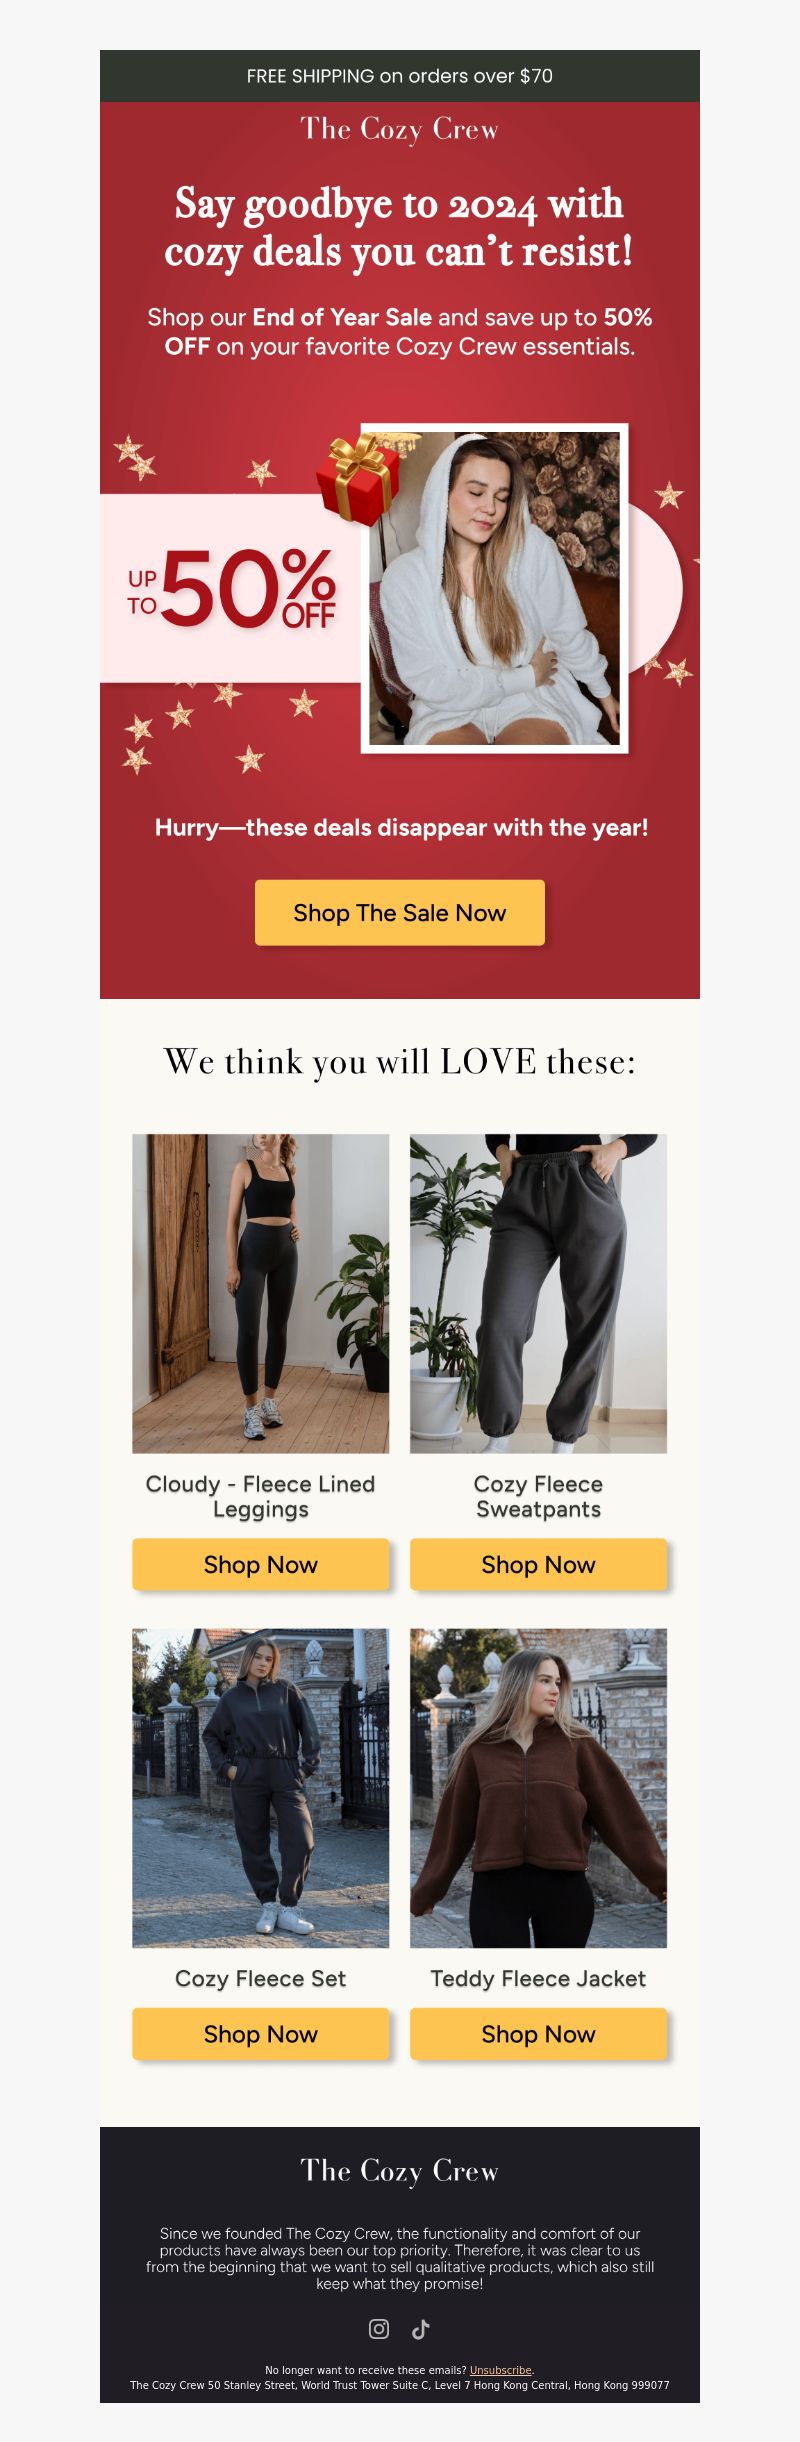Open the brown Teddy Fleece Jacket photo
800x2442 pixels.
538,1788
